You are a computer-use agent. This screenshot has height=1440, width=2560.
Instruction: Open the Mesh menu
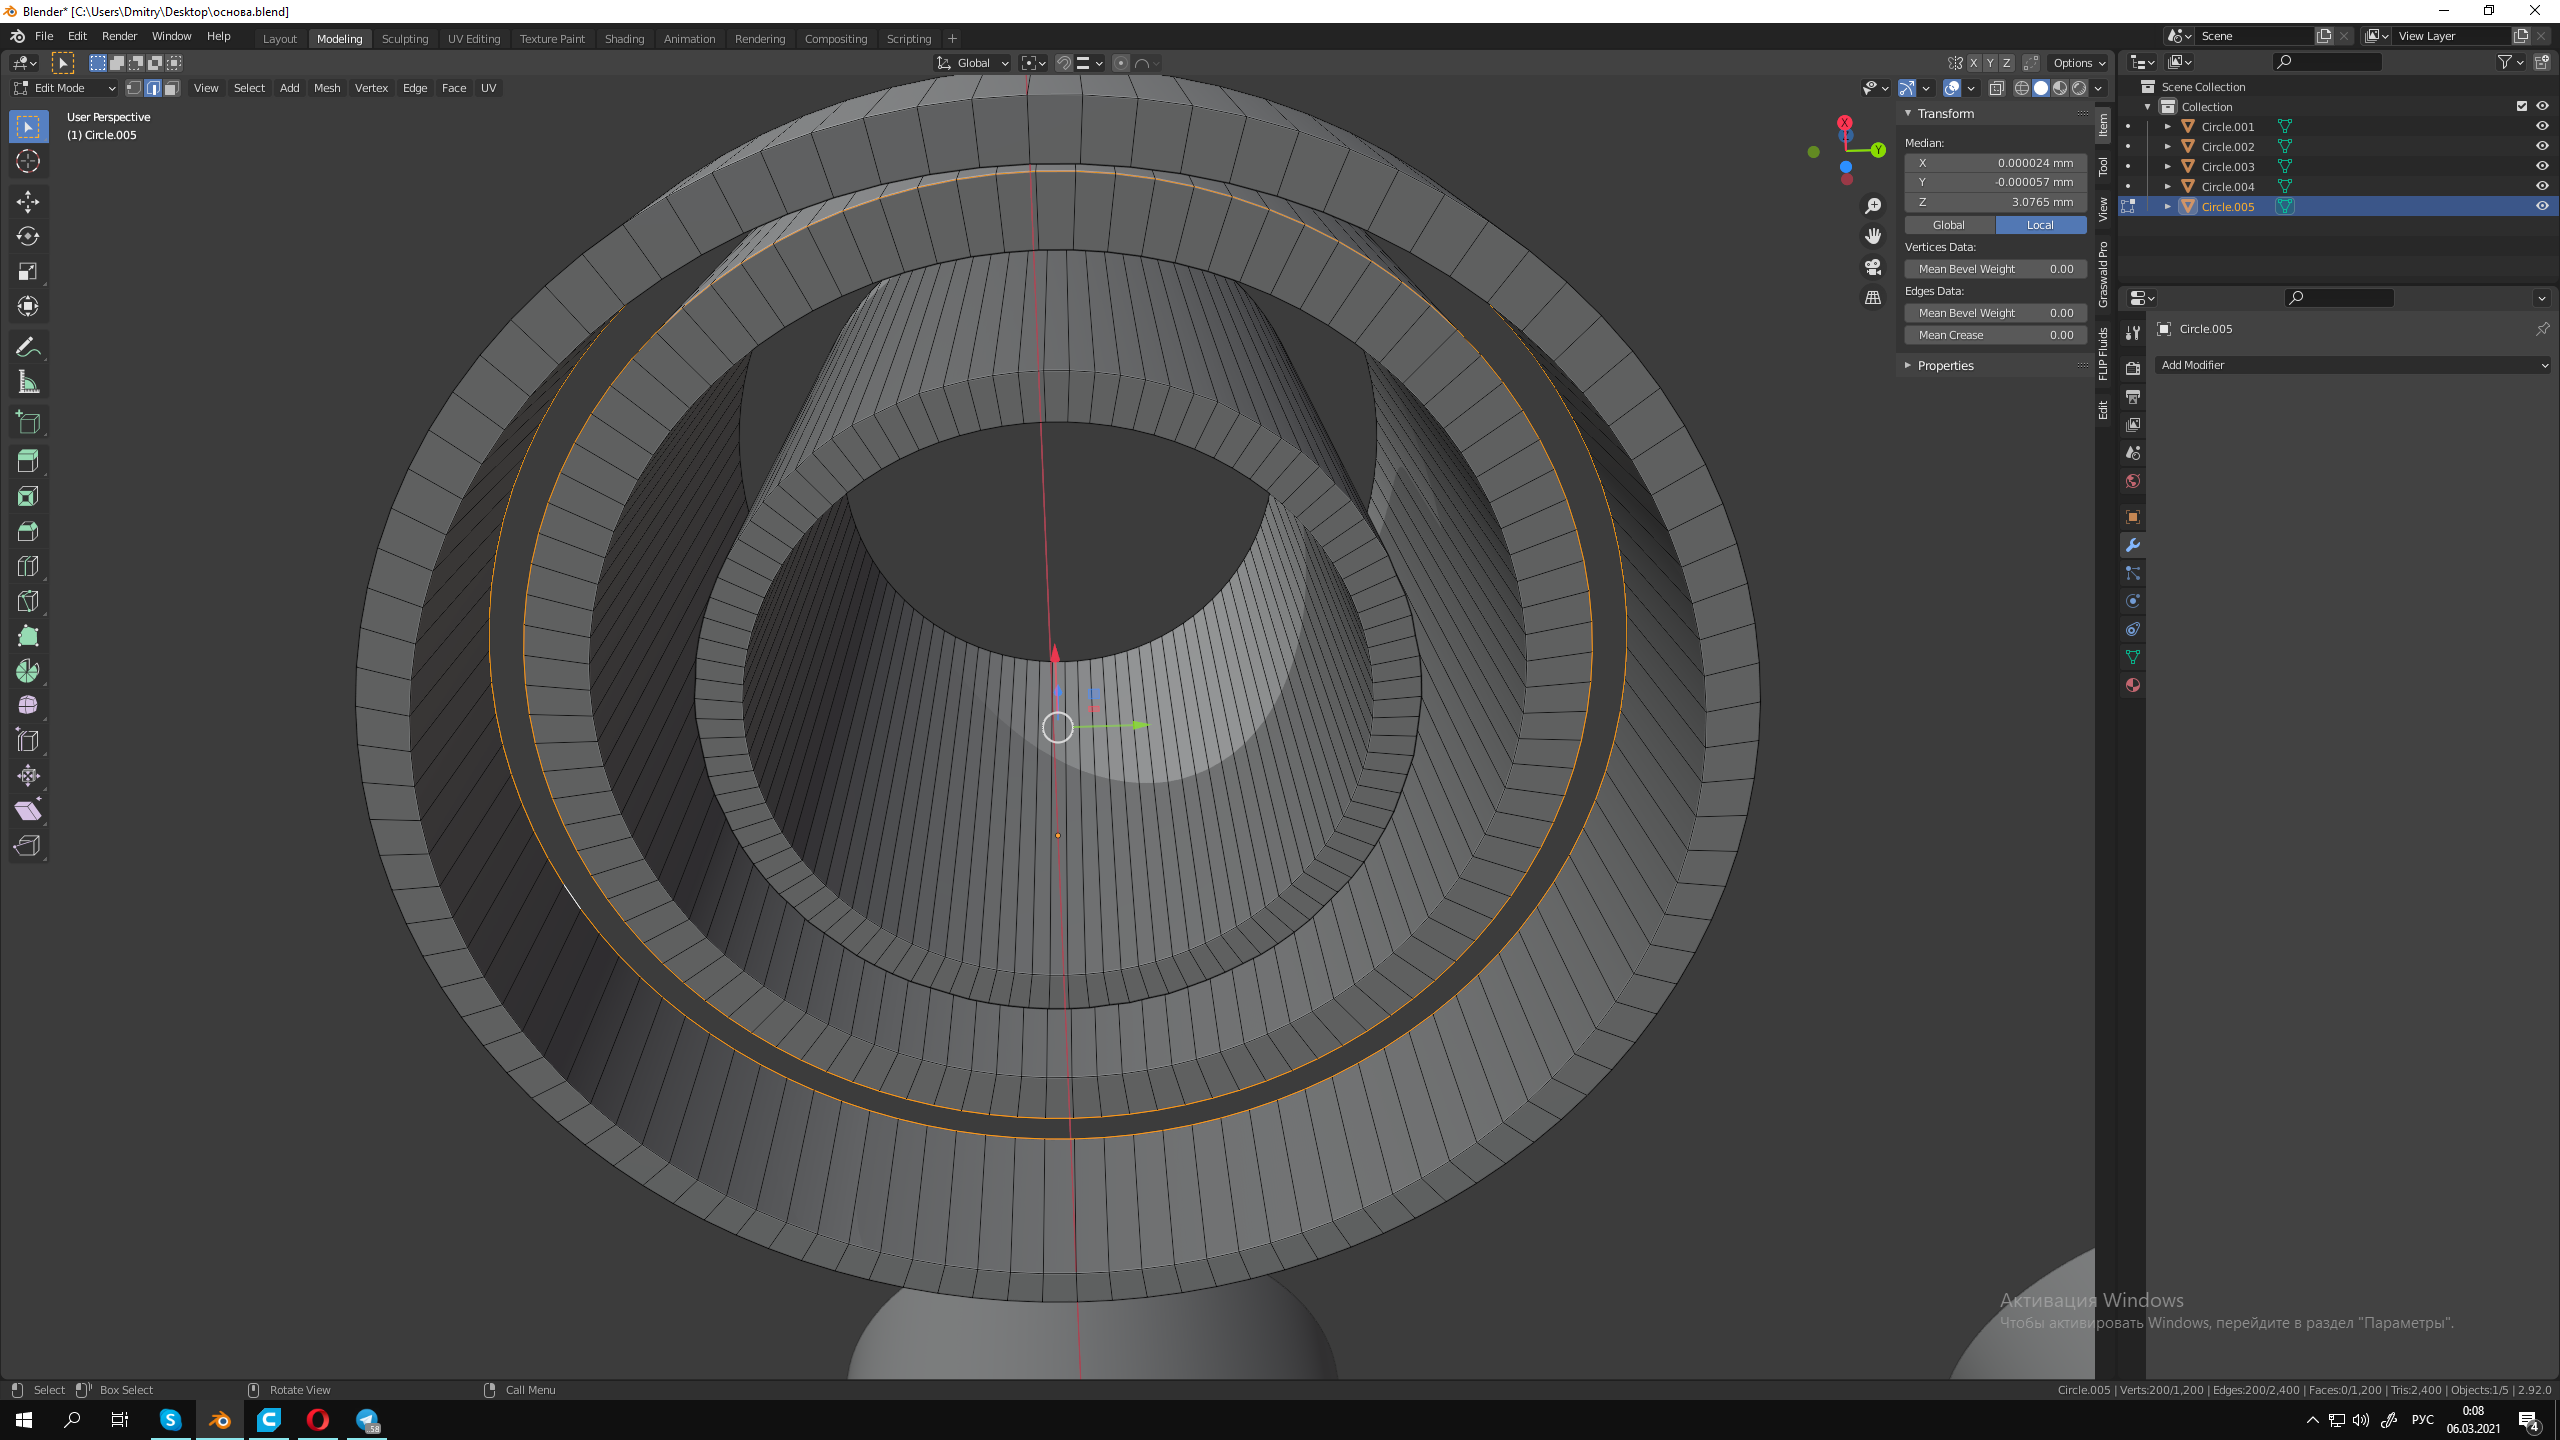327,88
